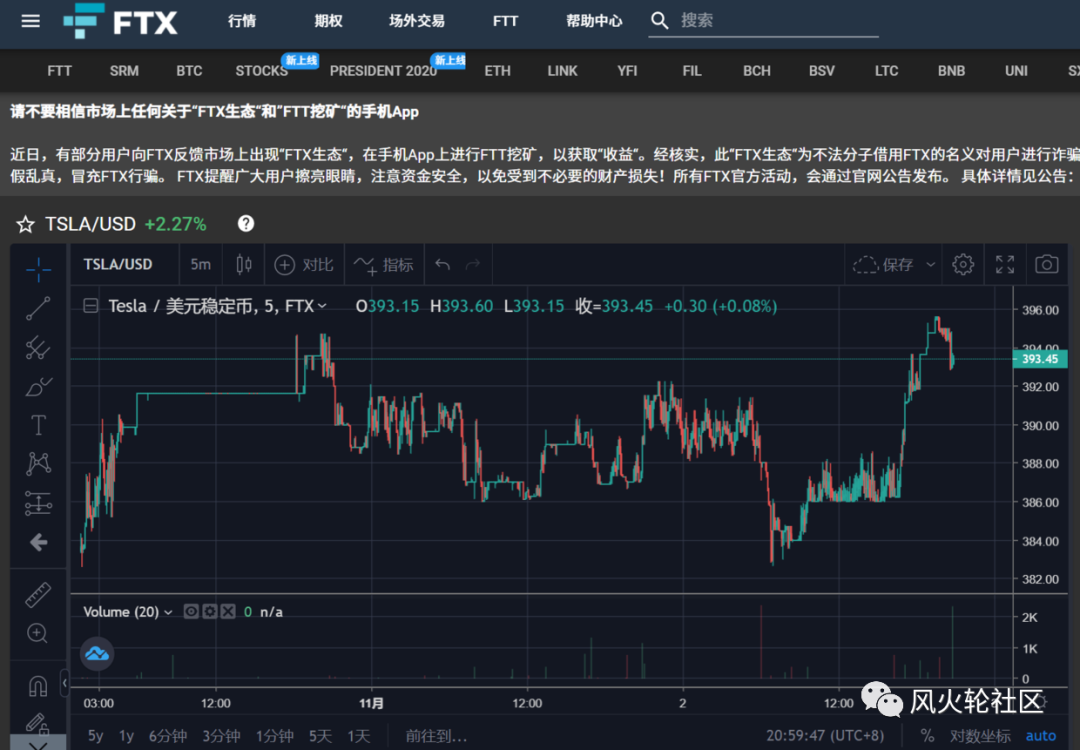Open the help question mark icon
1080x750 pixels.
point(246,223)
